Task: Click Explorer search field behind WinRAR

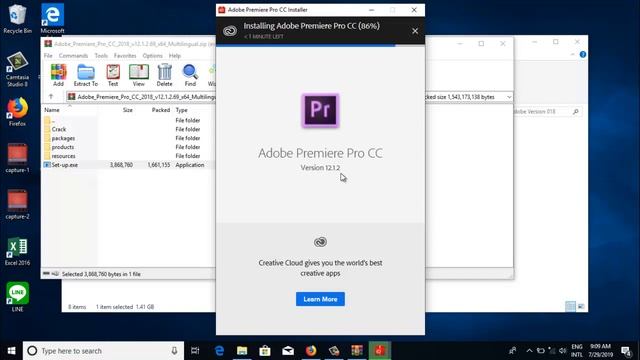Action: [x=546, y=111]
